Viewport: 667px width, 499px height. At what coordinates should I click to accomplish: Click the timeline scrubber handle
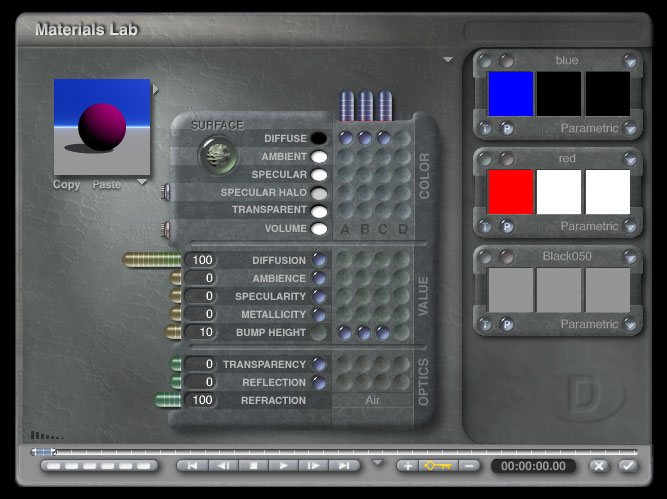43,451
